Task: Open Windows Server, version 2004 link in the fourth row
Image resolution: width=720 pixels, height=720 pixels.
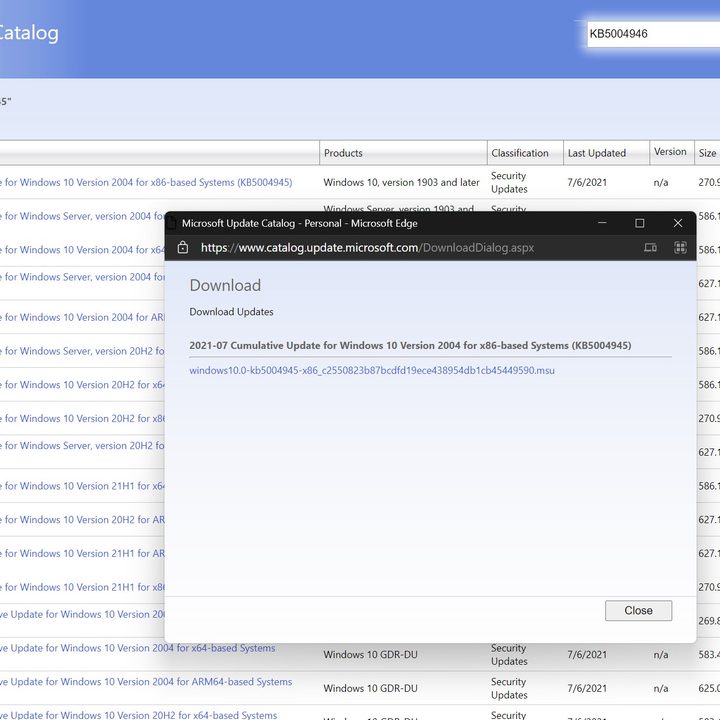Action: (83, 277)
